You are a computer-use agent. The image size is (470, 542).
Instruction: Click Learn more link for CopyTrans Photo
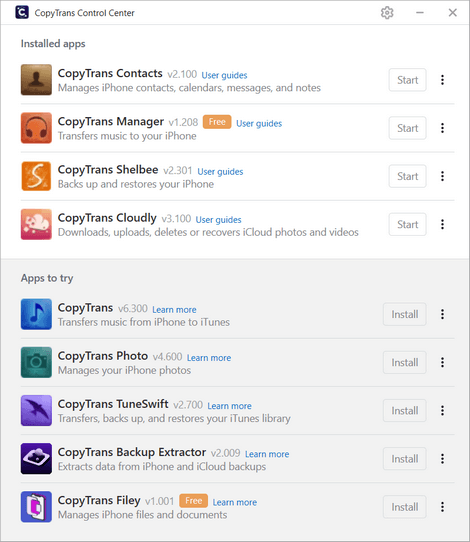click(209, 357)
